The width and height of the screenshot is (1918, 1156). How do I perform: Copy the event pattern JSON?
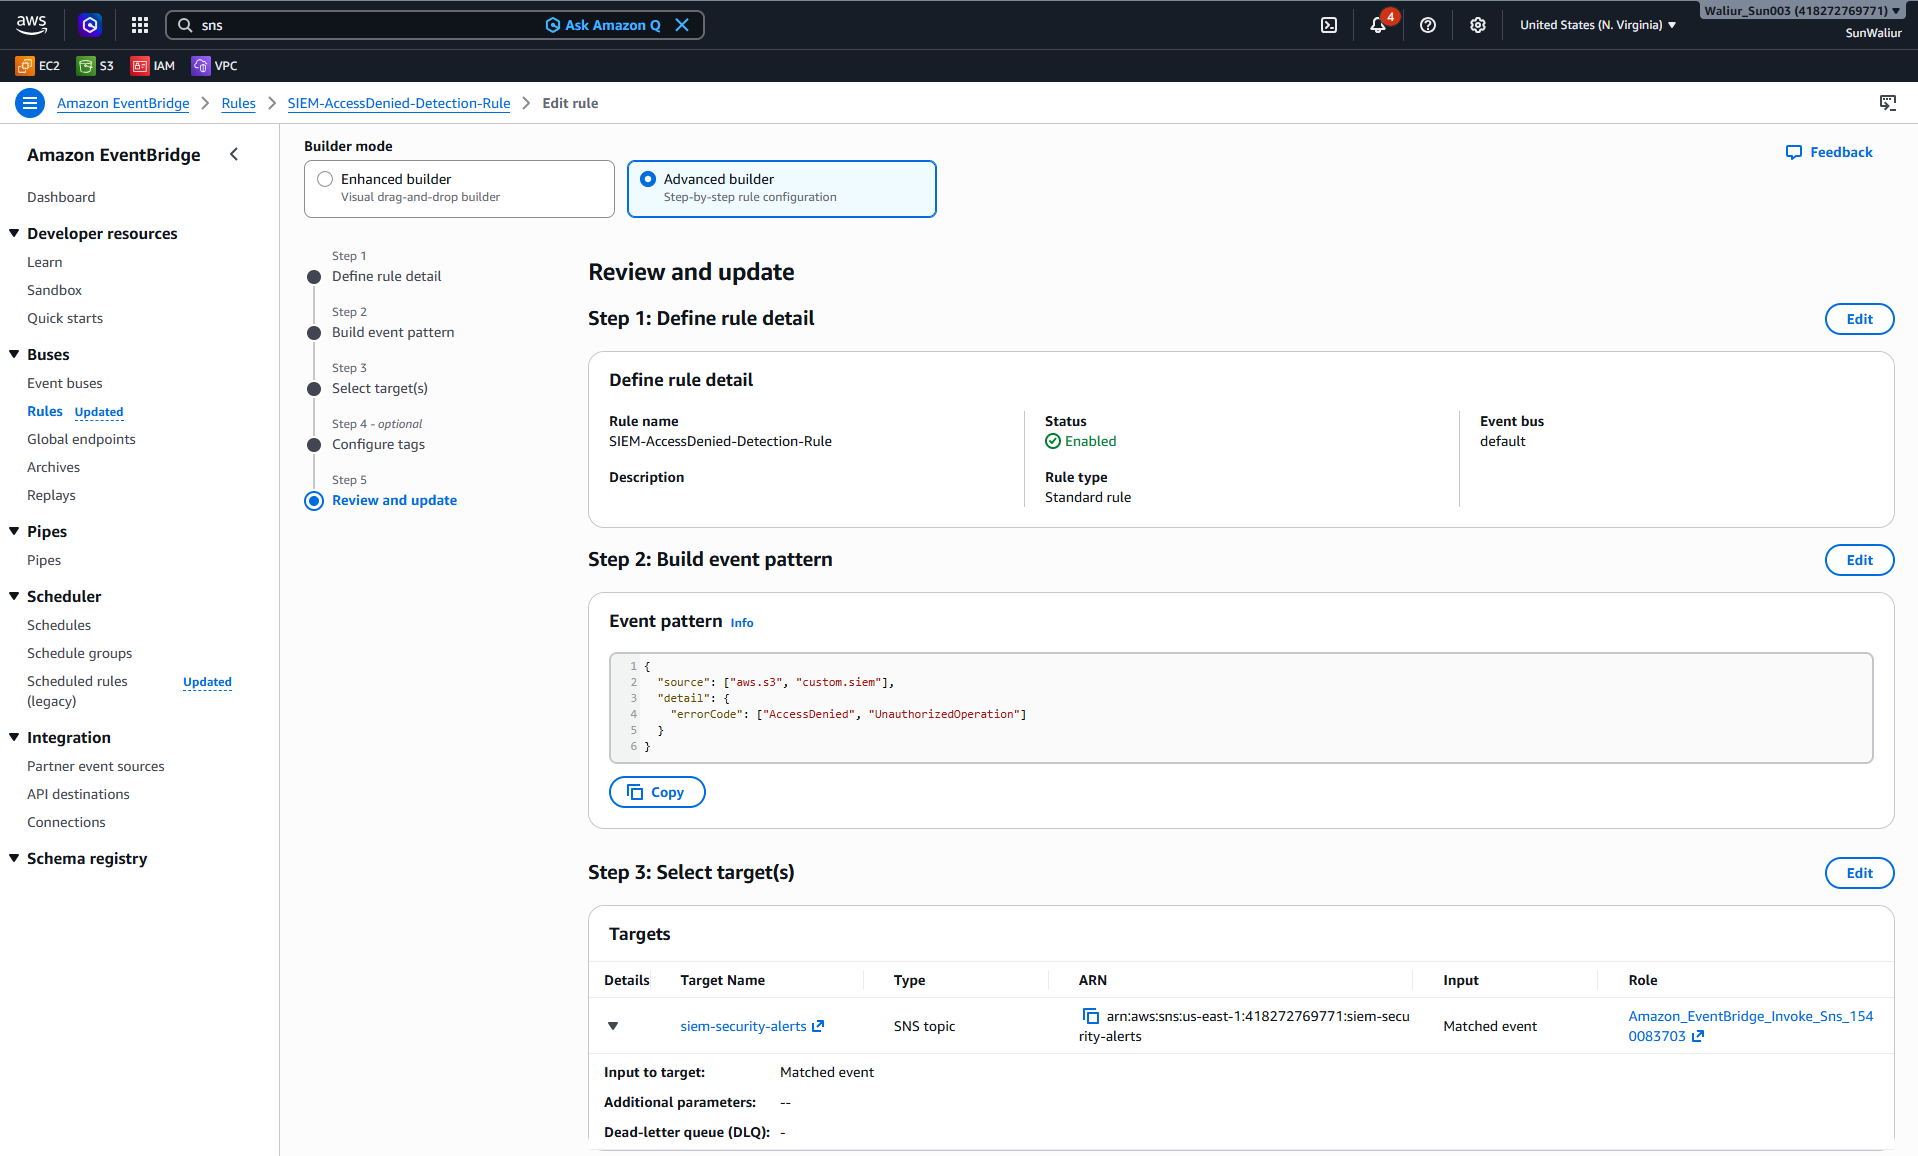[x=657, y=792]
